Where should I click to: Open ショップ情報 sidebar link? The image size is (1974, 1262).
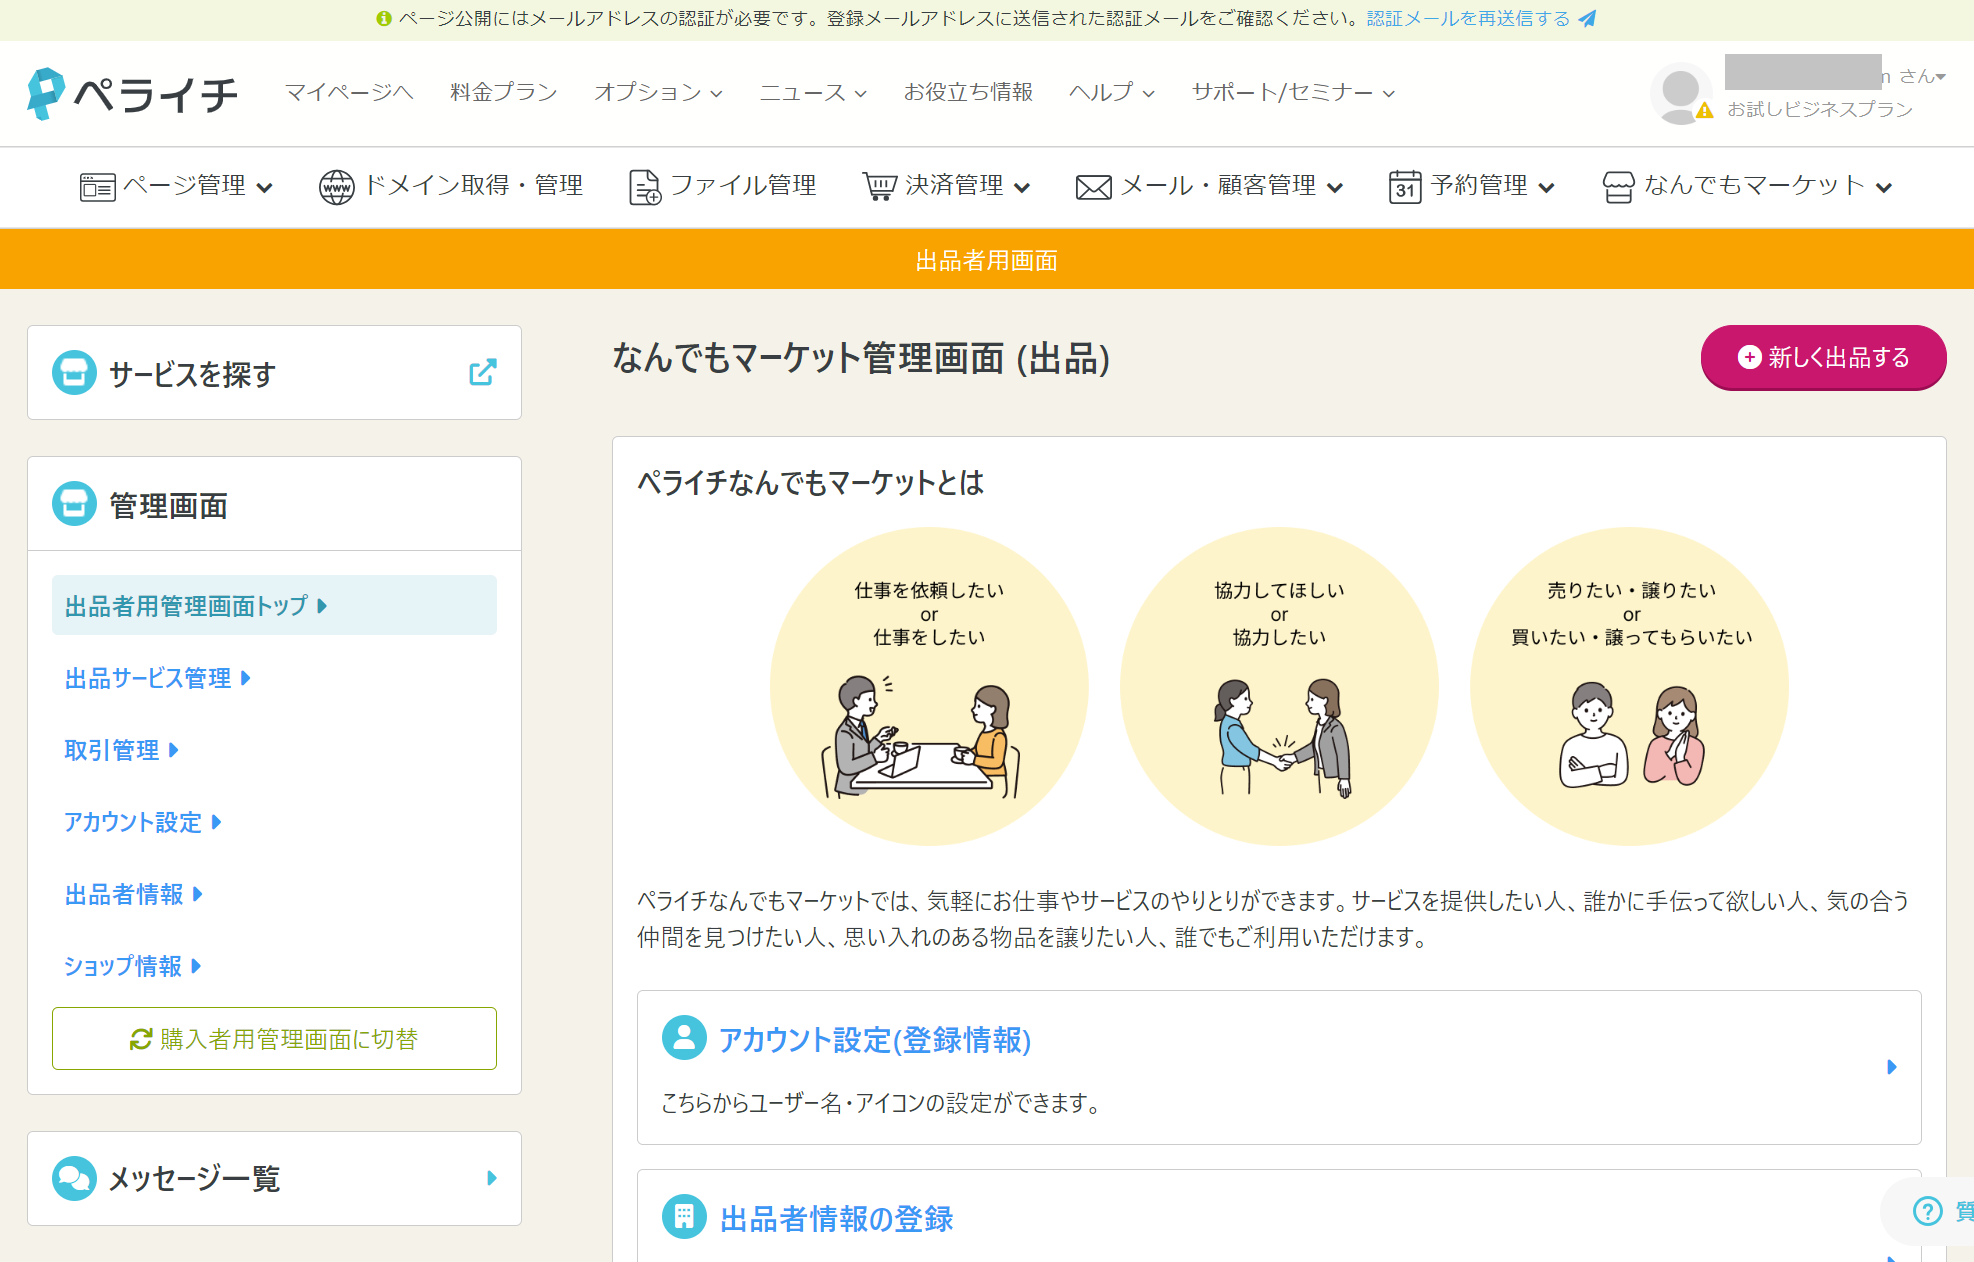point(132,966)
